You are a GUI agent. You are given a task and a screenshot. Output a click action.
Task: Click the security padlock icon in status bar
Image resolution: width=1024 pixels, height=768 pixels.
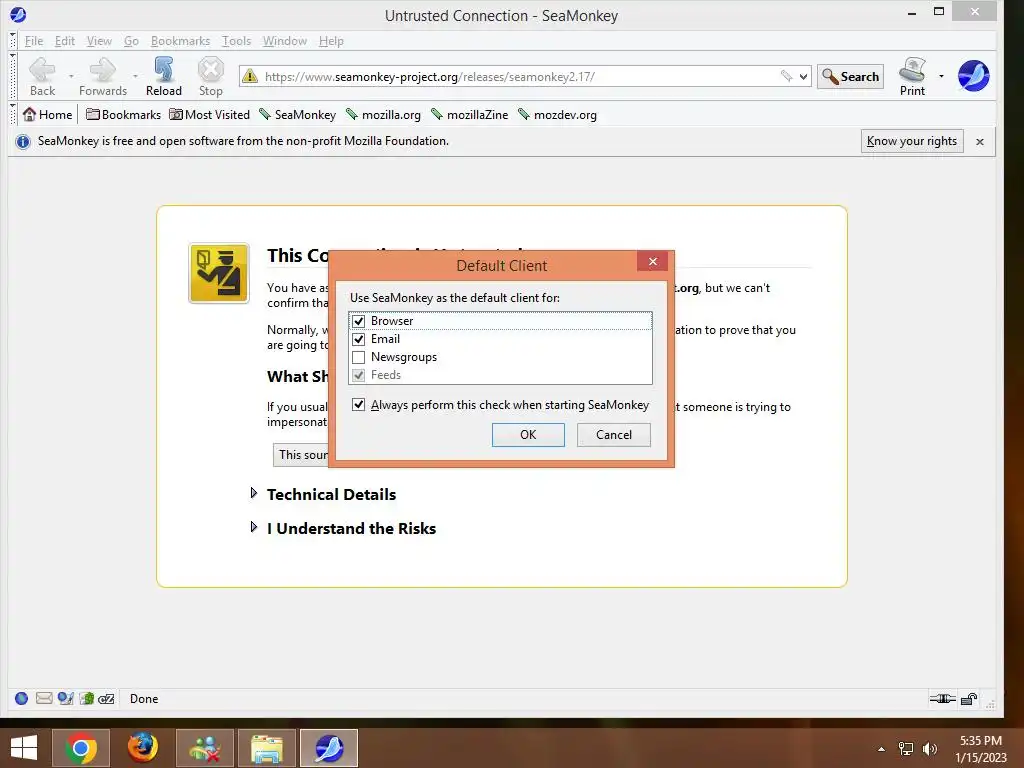click(969, 699)
